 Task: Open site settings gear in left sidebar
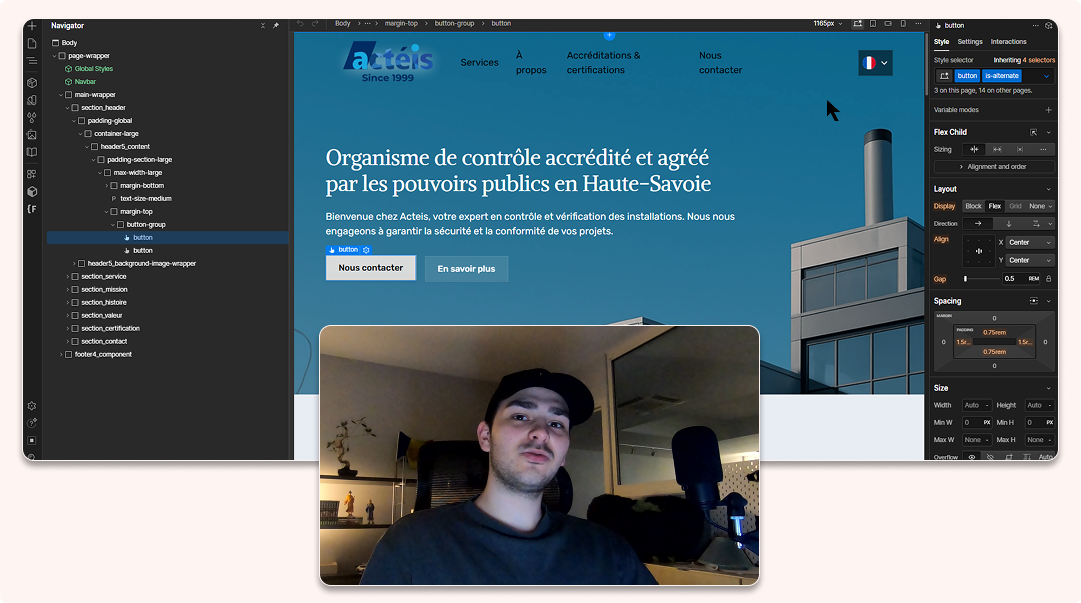[32, 406]
